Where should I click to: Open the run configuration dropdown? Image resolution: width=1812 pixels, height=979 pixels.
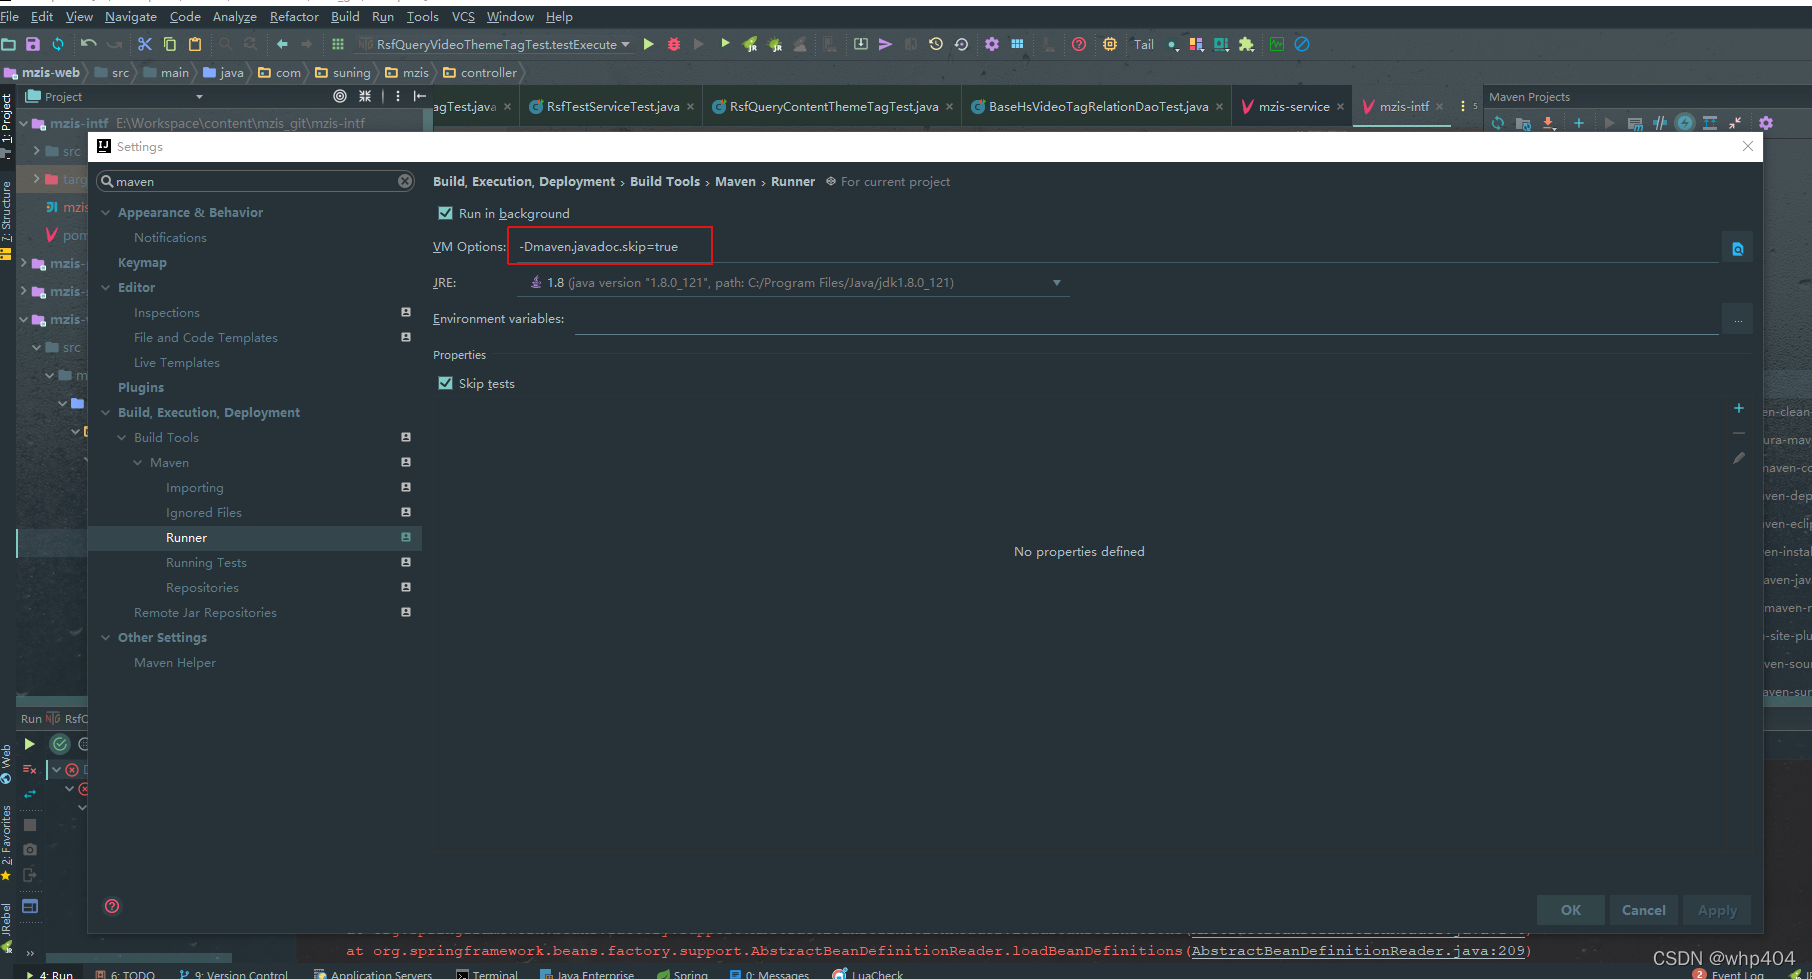[626, 44]
